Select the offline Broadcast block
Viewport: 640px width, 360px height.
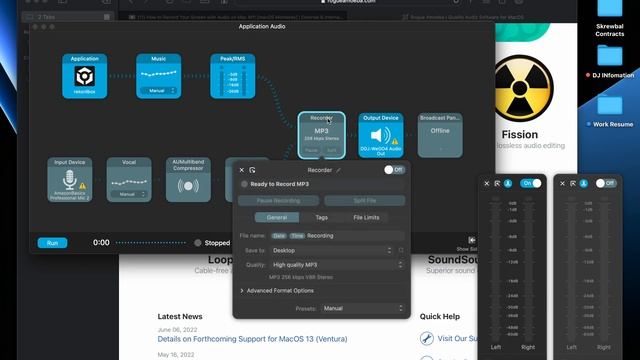(x=440, y=135)
